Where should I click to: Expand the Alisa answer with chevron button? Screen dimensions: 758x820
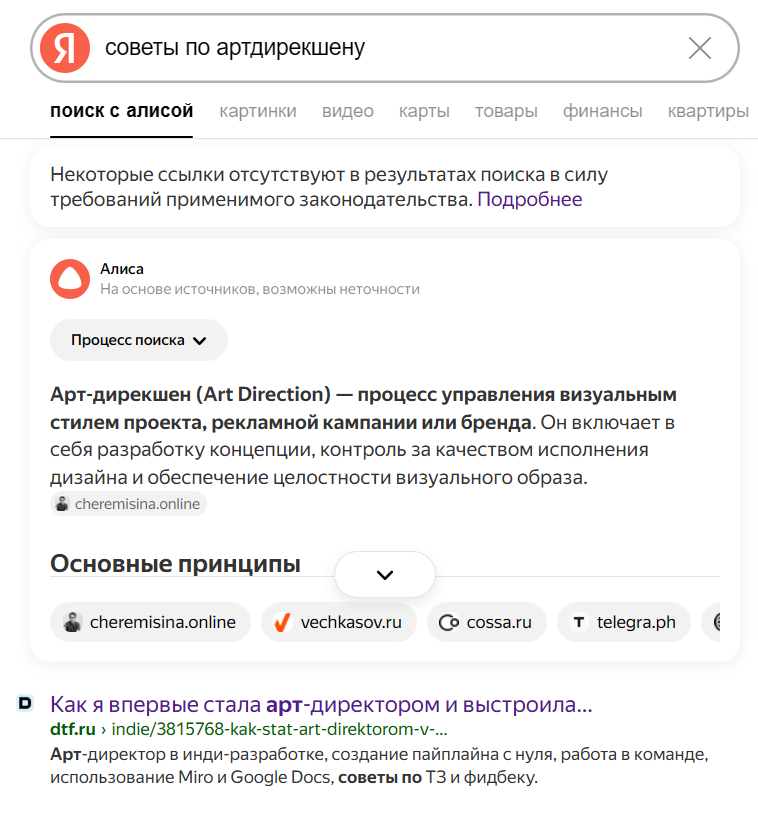pyautogui.click(x=385, y=575)
